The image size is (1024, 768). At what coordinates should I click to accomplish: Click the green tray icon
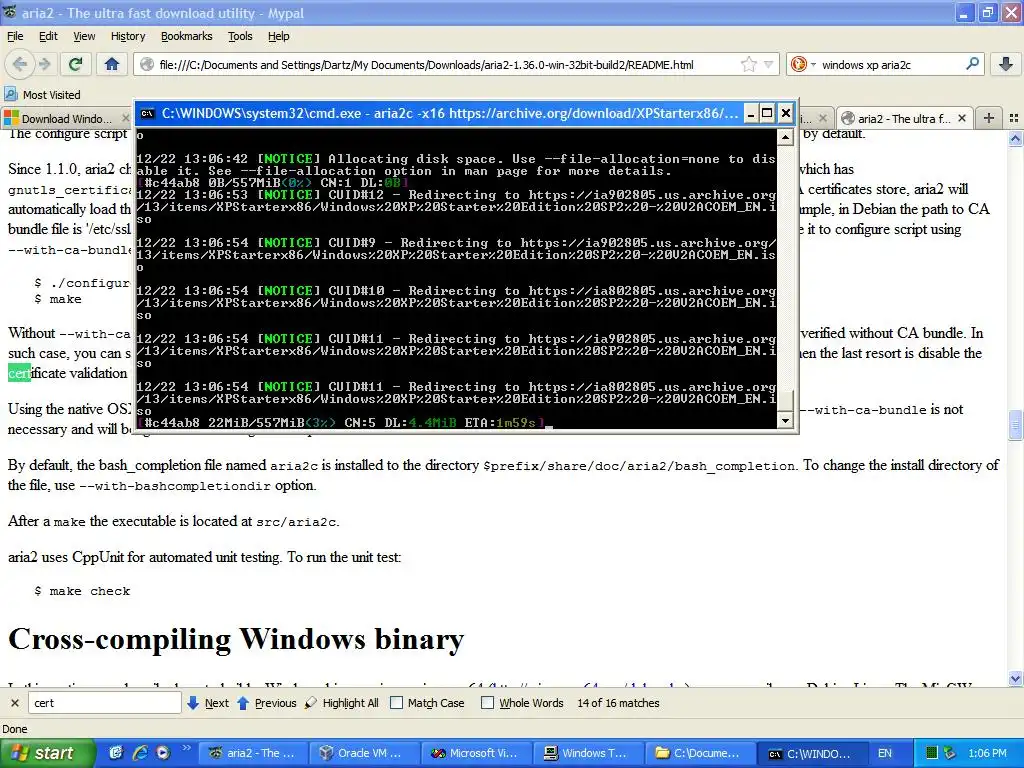pyautogui.click(x=932, y=753)
